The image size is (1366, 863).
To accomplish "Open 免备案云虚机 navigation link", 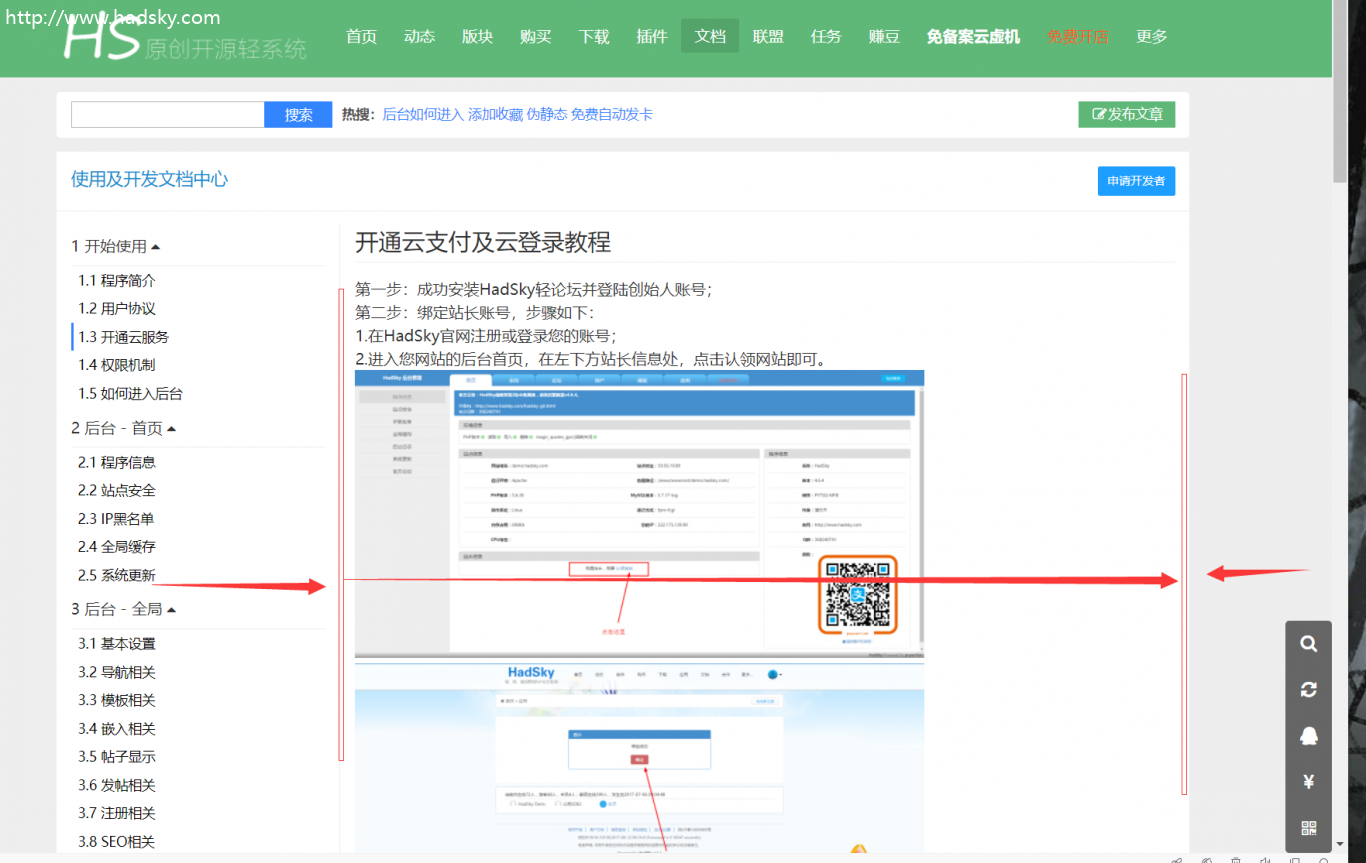I will tap(973, 36).
